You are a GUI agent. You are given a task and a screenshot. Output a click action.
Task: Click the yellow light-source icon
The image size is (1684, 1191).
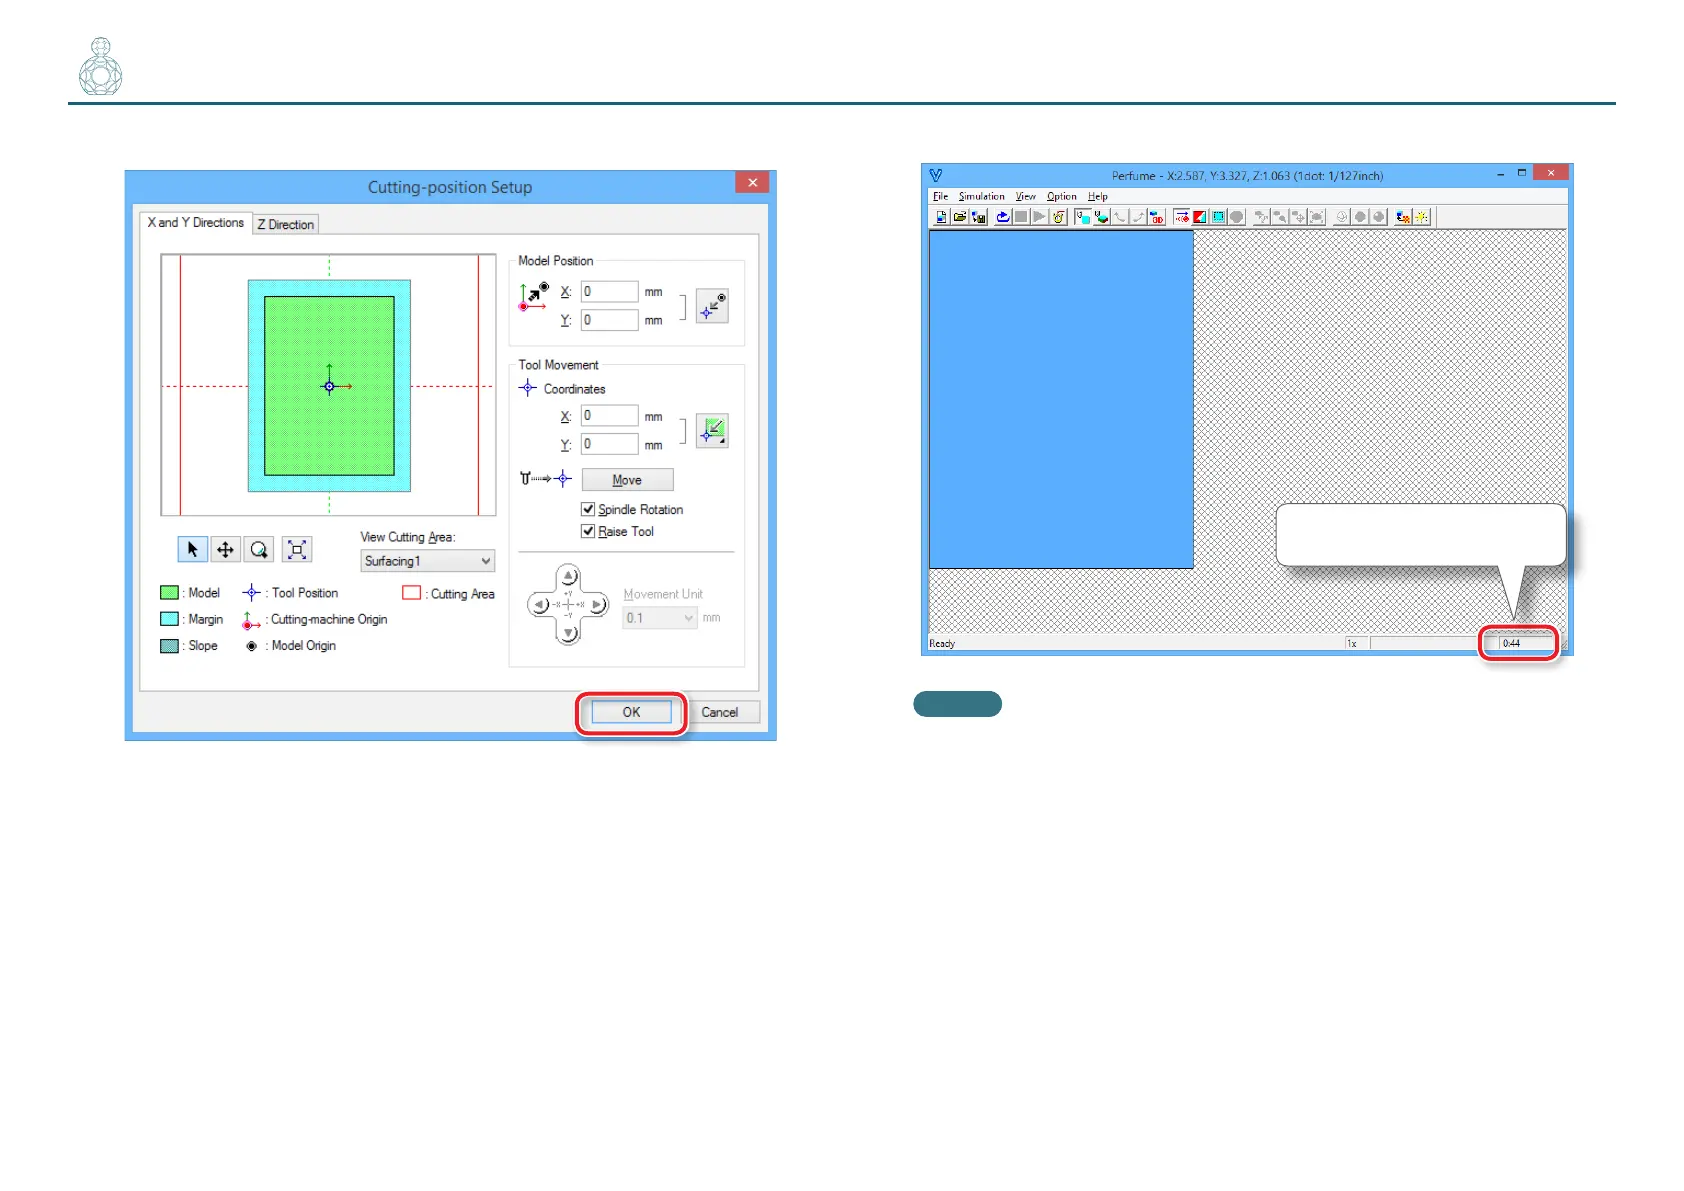(1421, 217)
